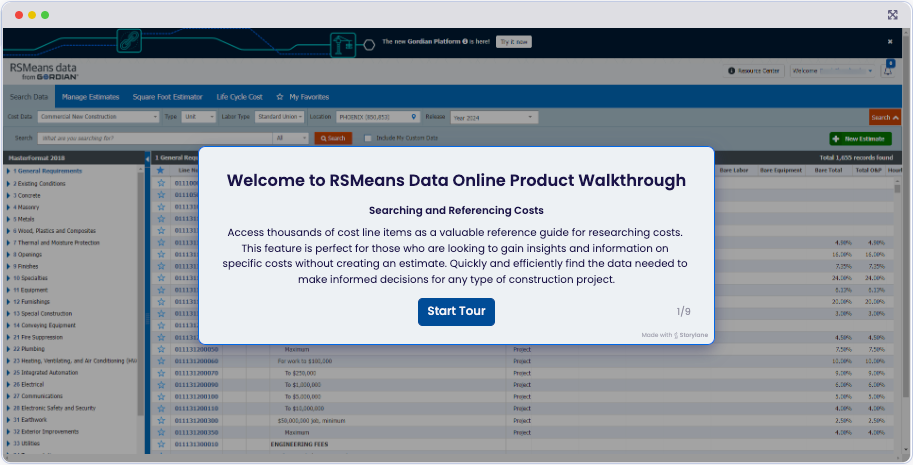This screenshot has height=465, width=913.
Task: Switch to the Manage Estimates tab
Action: (90, 97)
